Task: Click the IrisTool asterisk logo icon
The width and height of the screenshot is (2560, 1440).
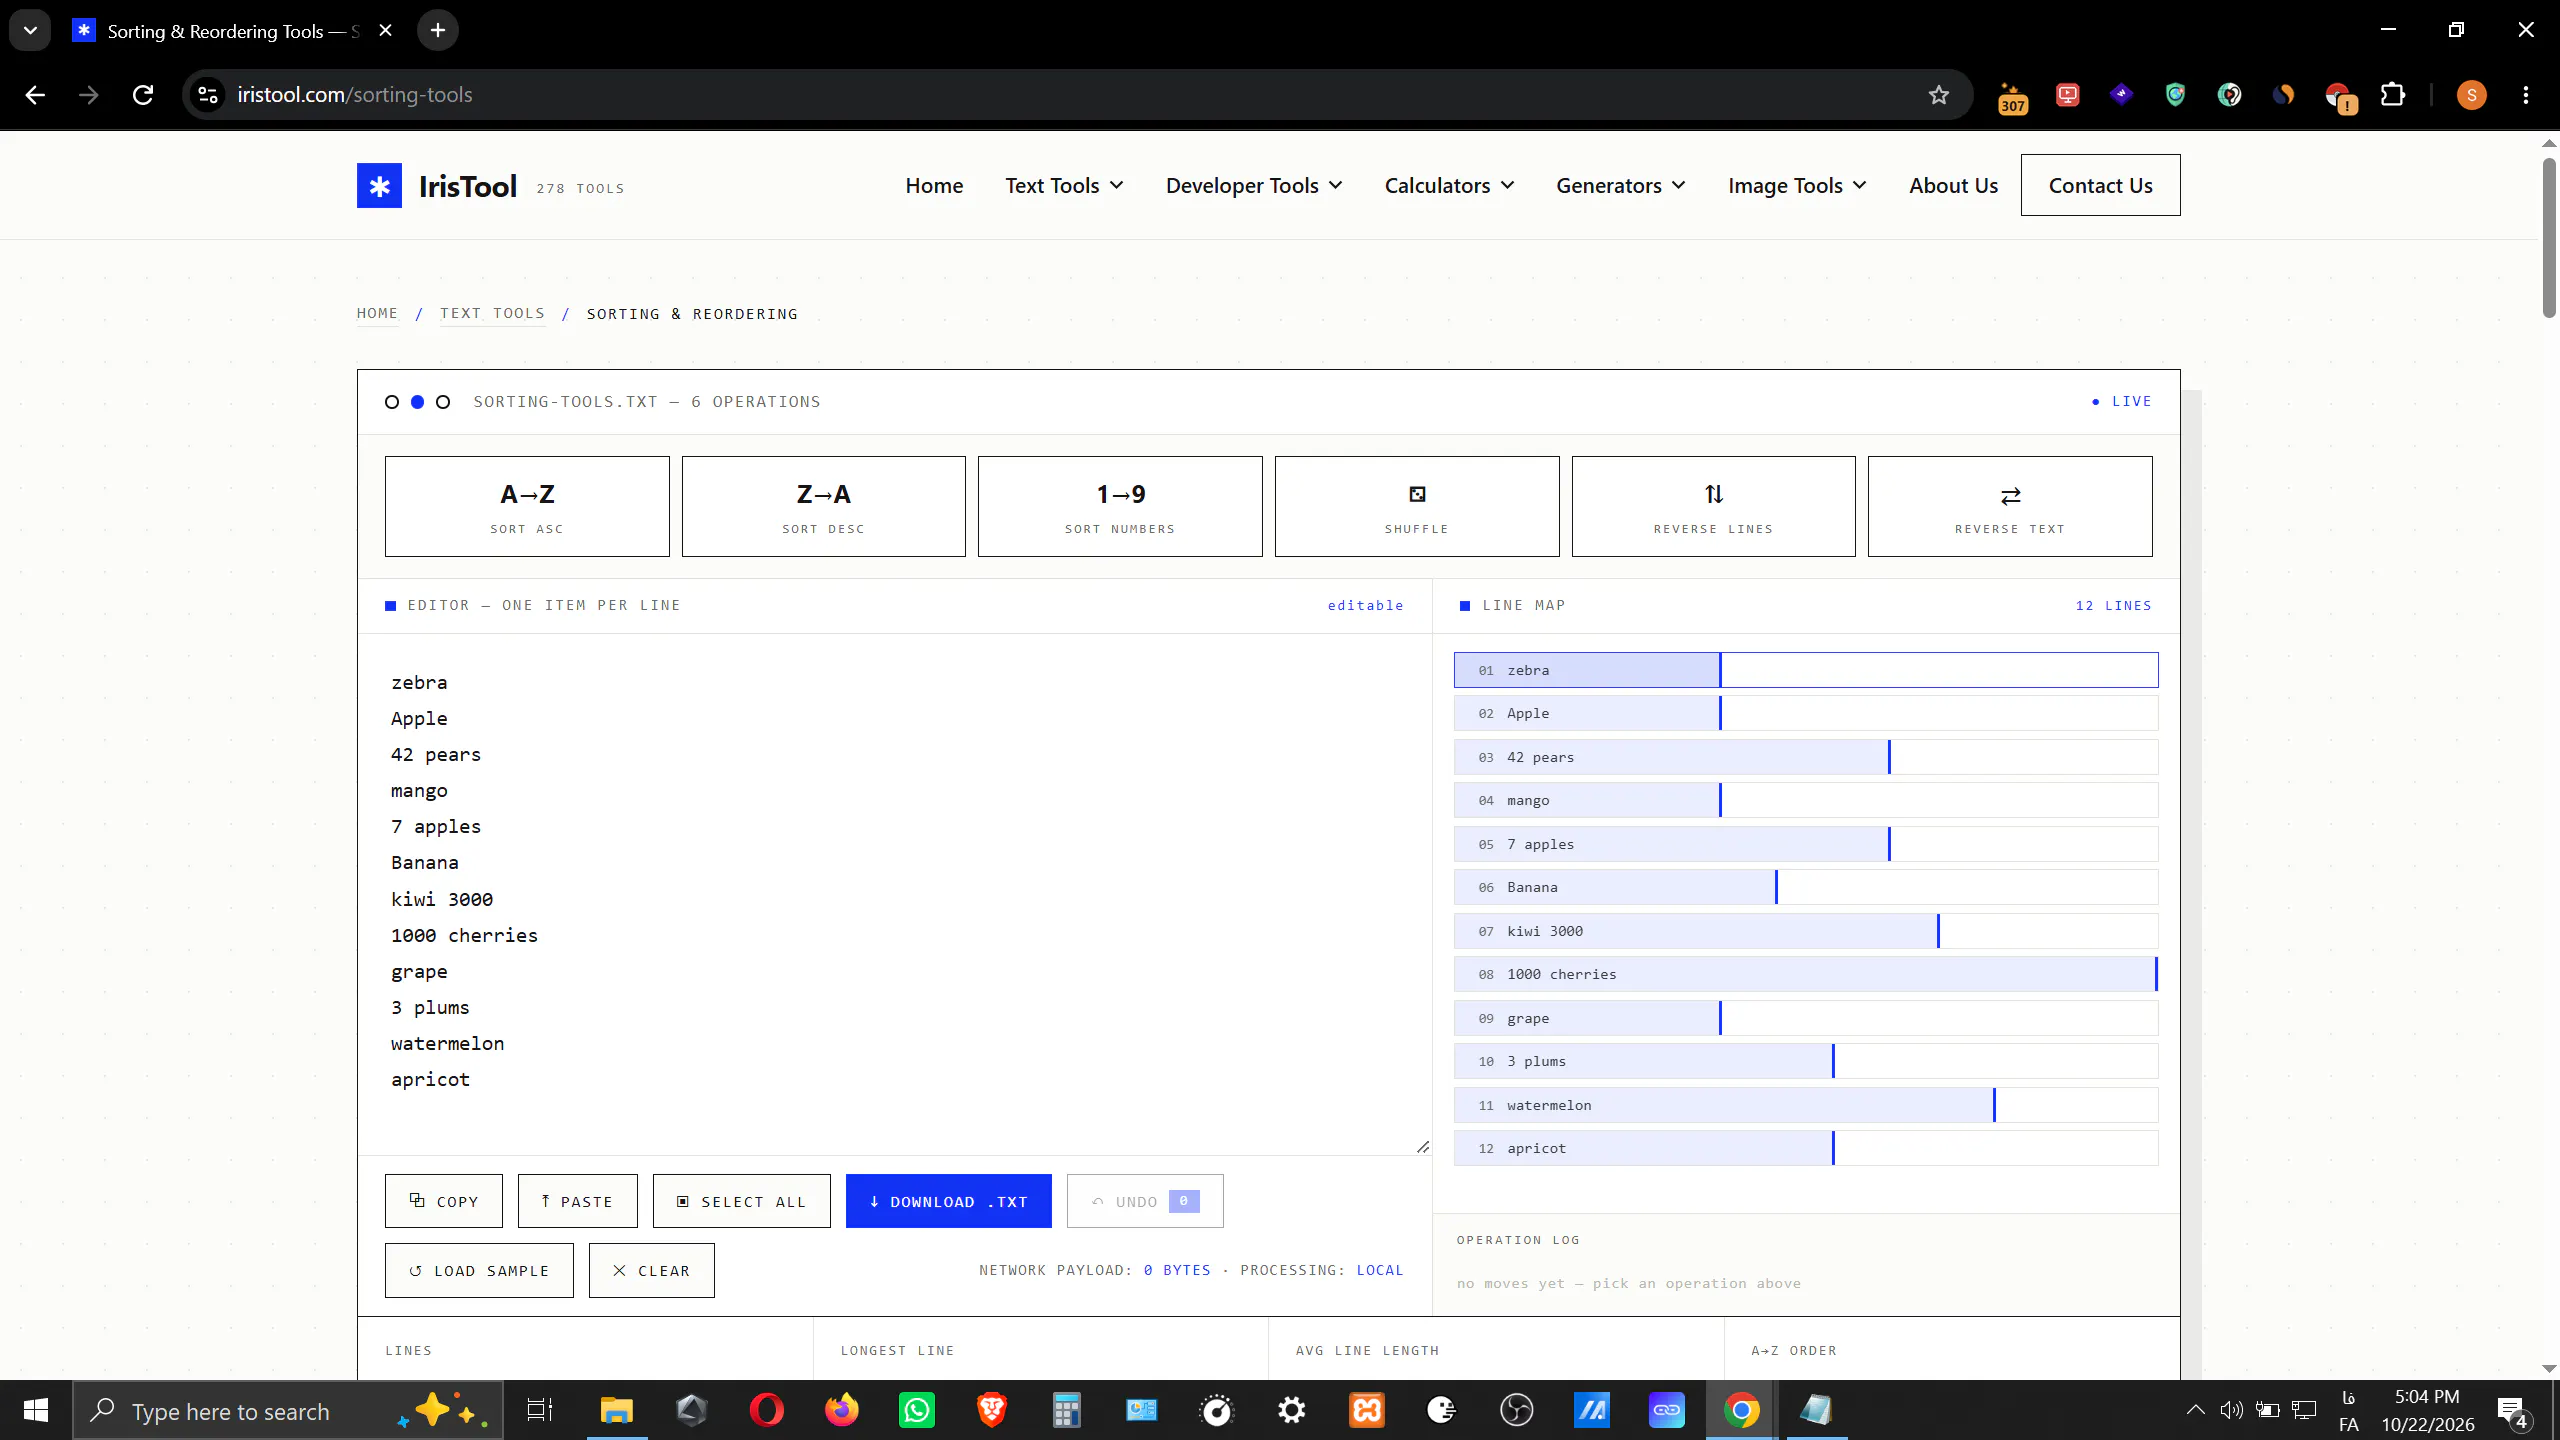Action: tap(379, 186)
